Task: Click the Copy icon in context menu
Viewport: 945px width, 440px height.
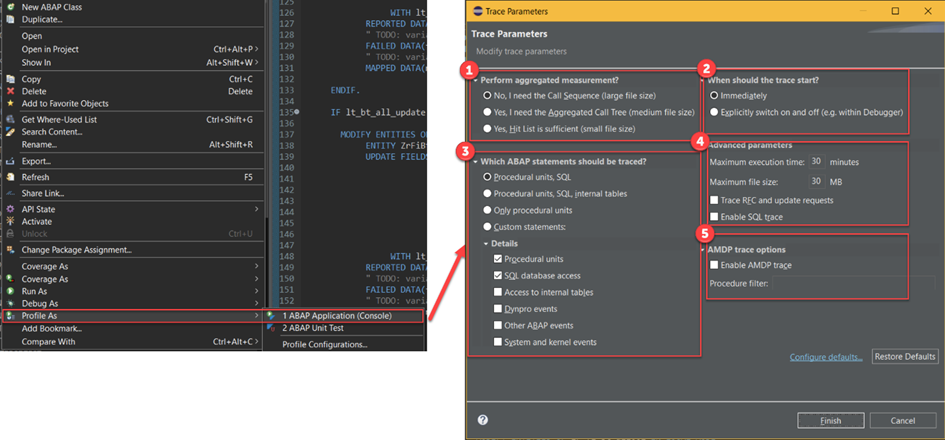Action: (10, 79)
